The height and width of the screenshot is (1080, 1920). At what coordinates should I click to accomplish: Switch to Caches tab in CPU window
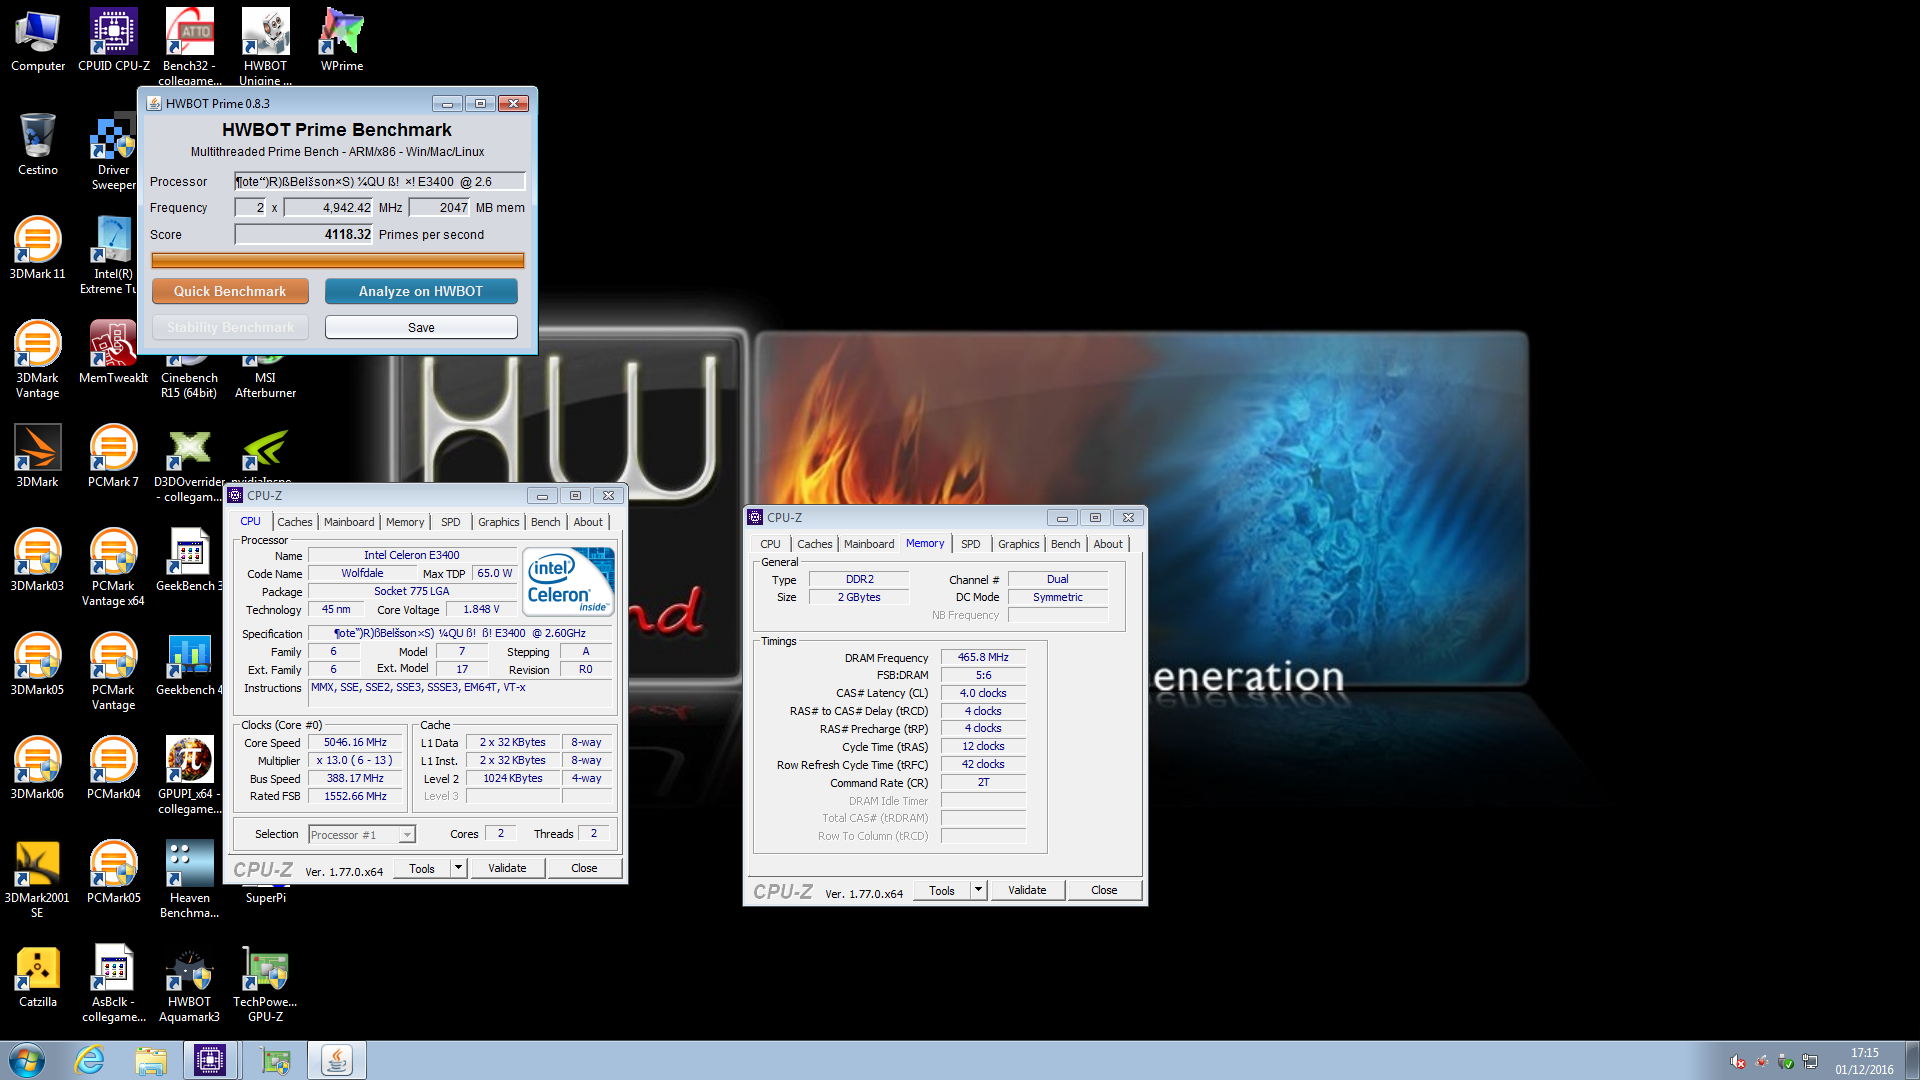[295, 522]
